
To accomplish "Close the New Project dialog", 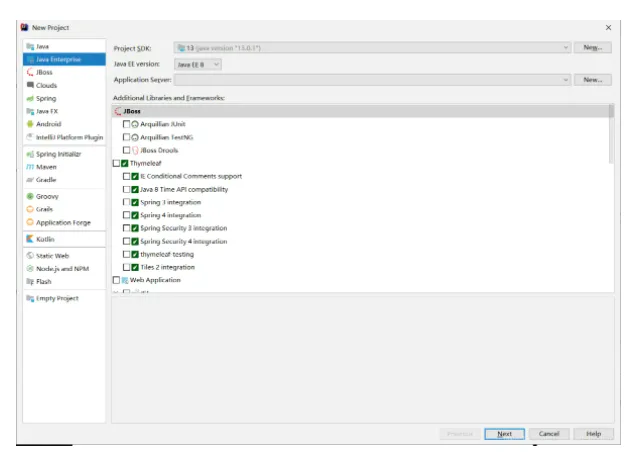I will point(608,27).
